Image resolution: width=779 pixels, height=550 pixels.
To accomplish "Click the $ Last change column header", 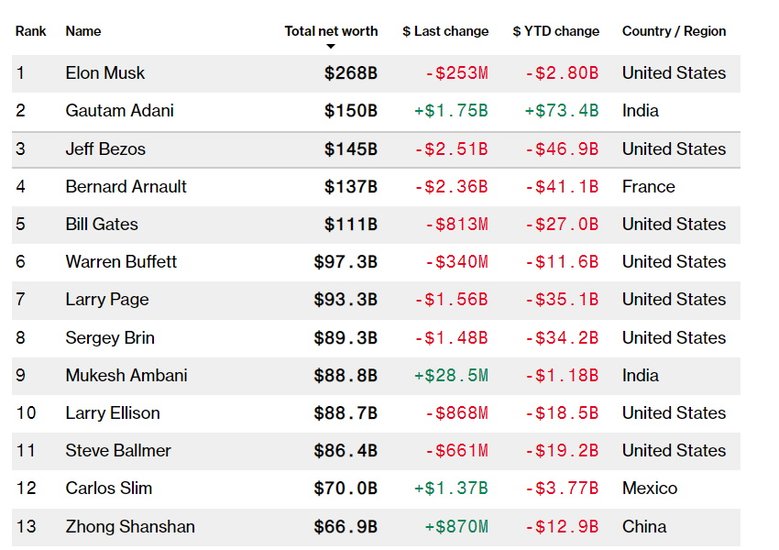I will [445, 31].
